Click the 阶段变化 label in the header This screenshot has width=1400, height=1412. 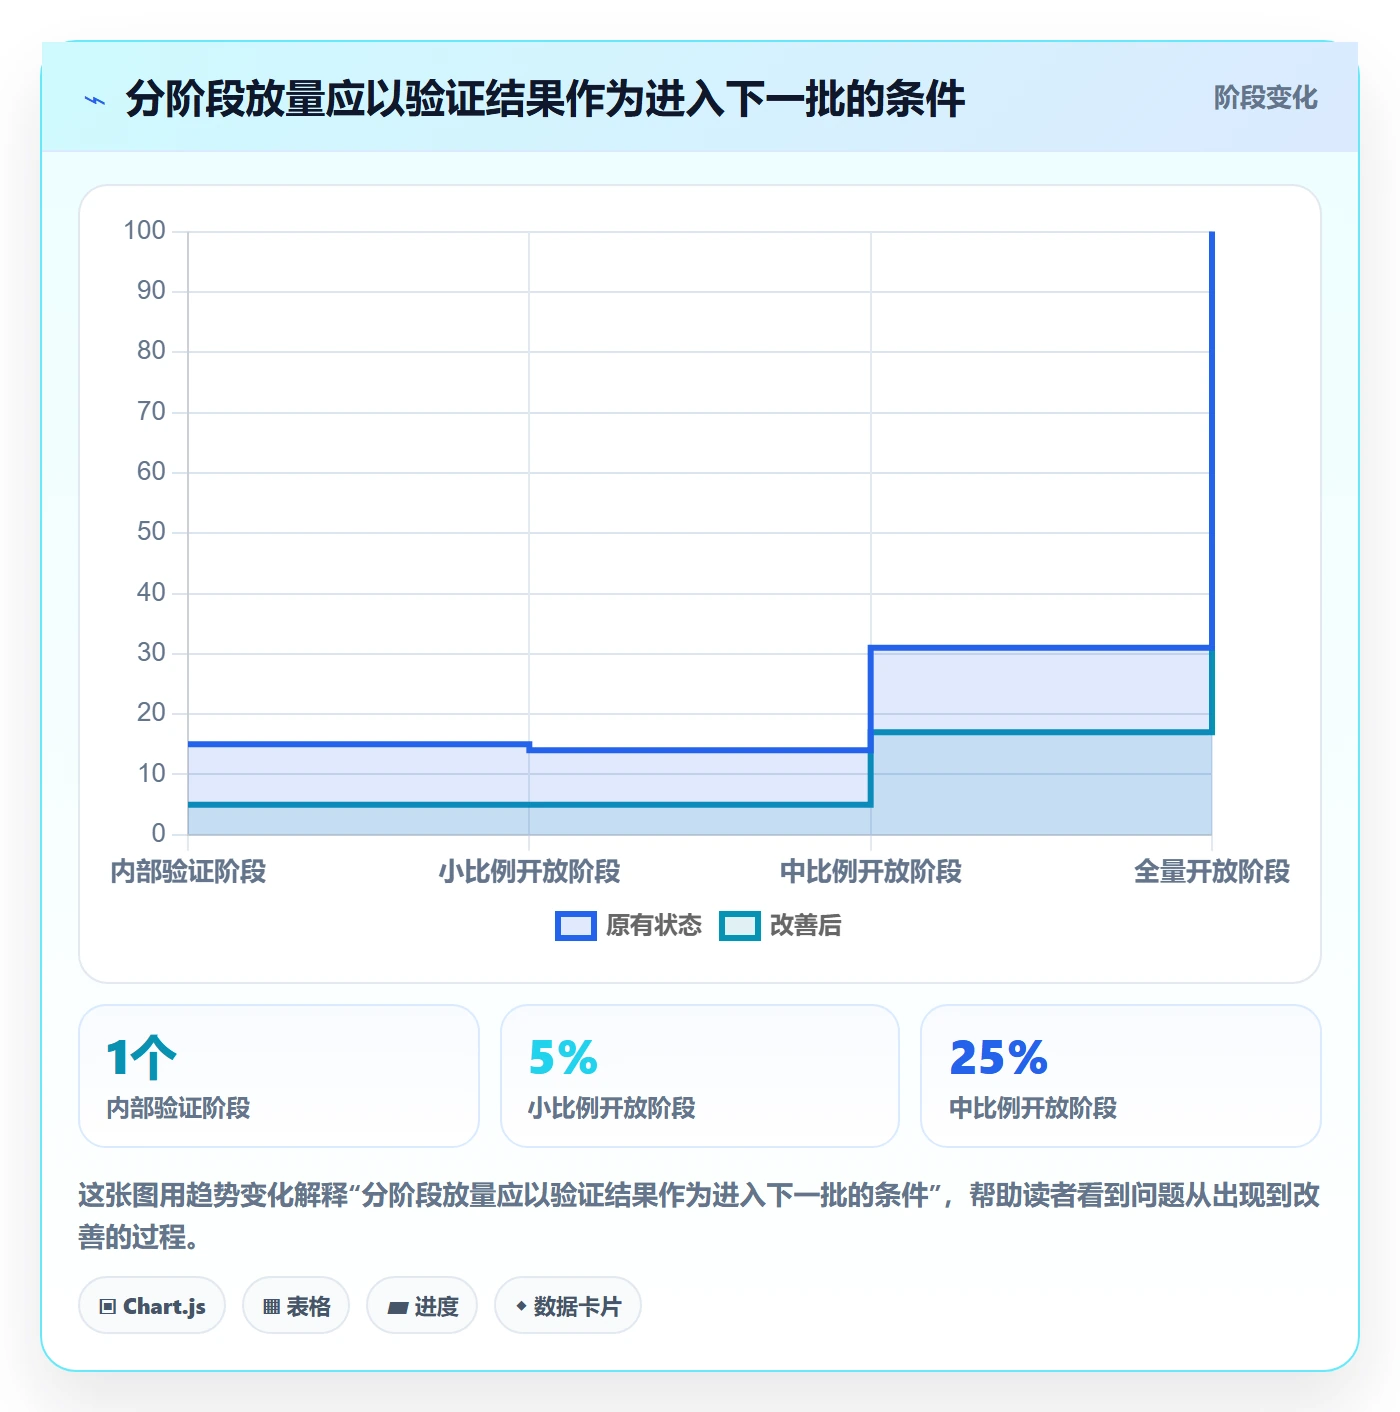click(x=1265, y=98)
